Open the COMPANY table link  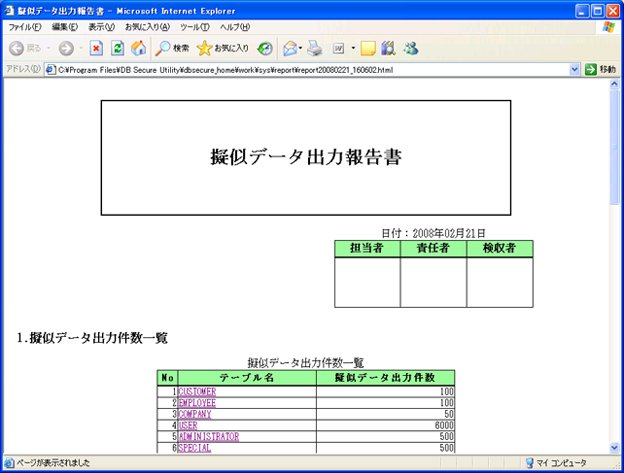(x=195, y=414)
